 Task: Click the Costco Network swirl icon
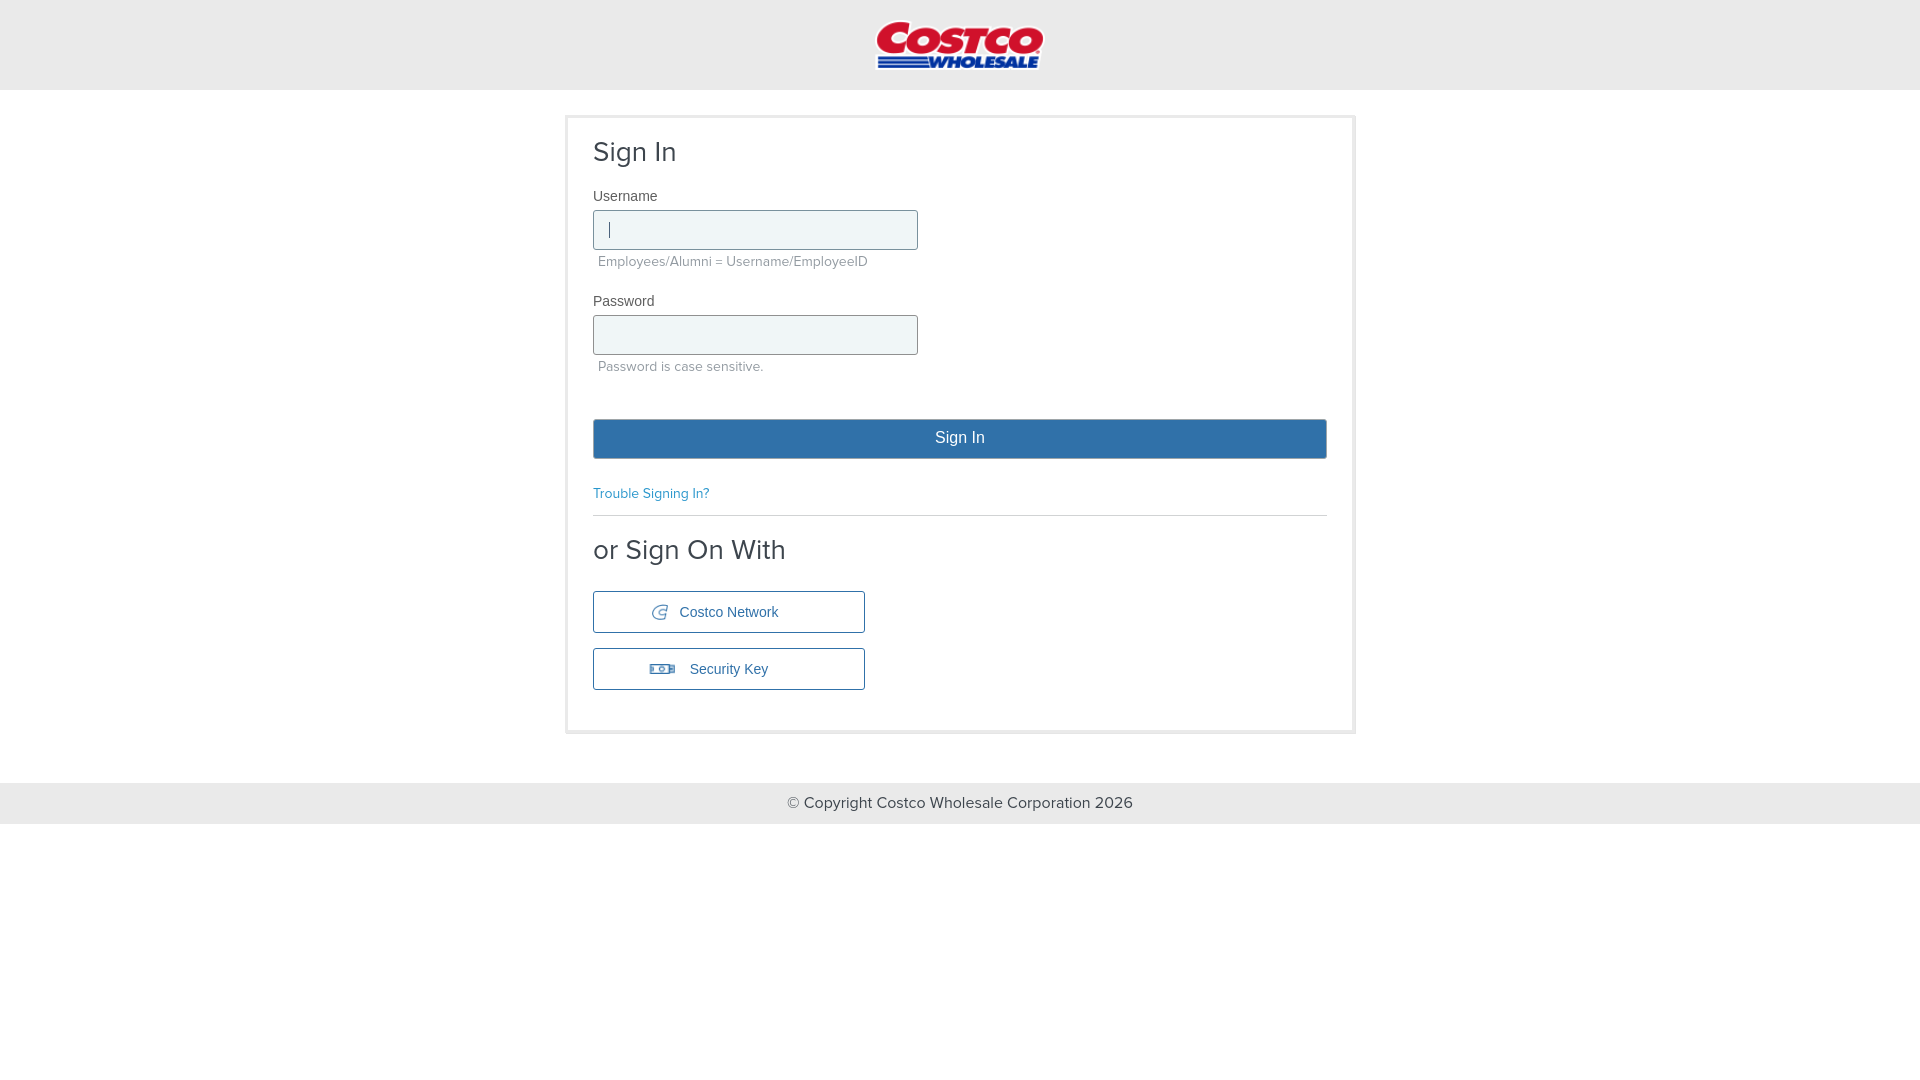pos(660,612)
